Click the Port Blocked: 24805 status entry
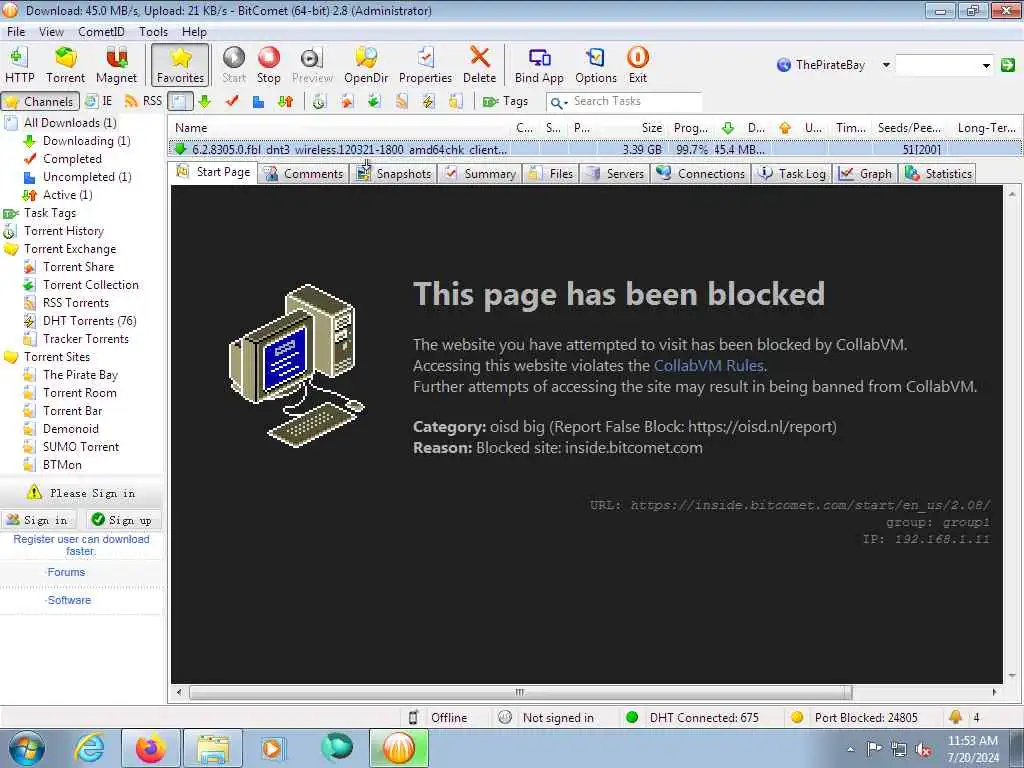The image size is (1024, 768). click(854, 718)
